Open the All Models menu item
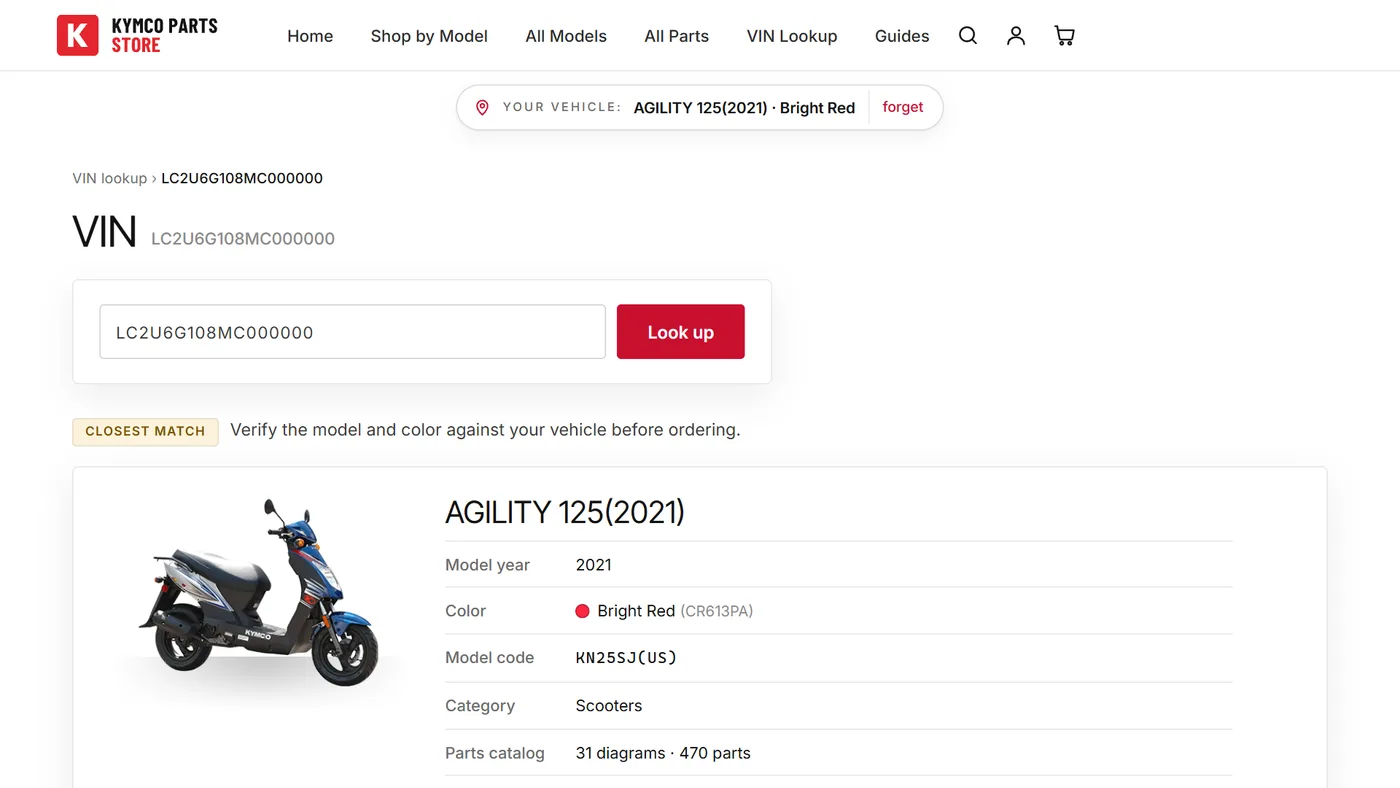The image size is (1400, 788). (566, 36)
